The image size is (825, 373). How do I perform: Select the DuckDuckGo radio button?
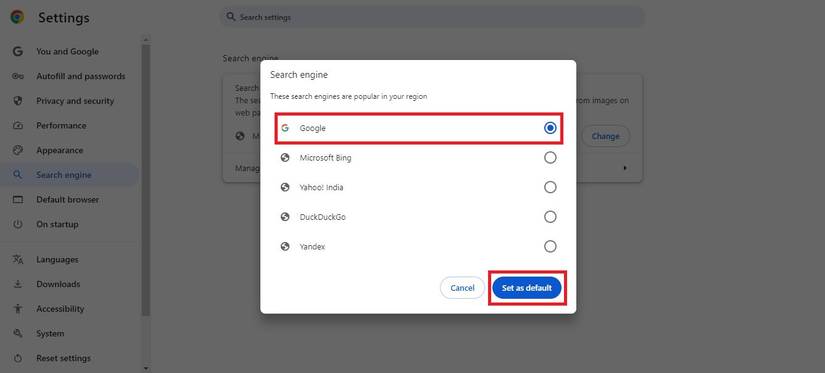(550, 217)
